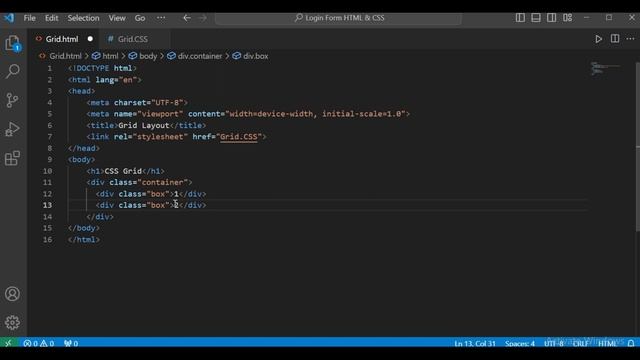Select html in the breadcrumb
Screen dimensions: 640x360
pos(110,56)
